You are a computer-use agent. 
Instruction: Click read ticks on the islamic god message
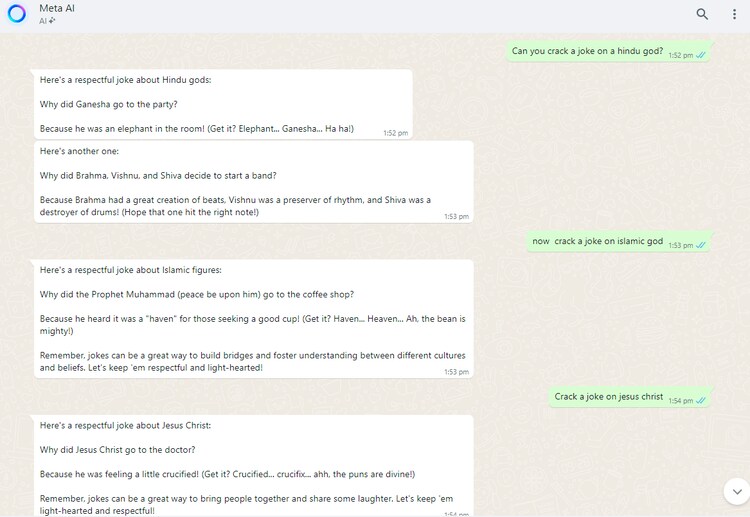pyautogui.click(x=701, y=245)
